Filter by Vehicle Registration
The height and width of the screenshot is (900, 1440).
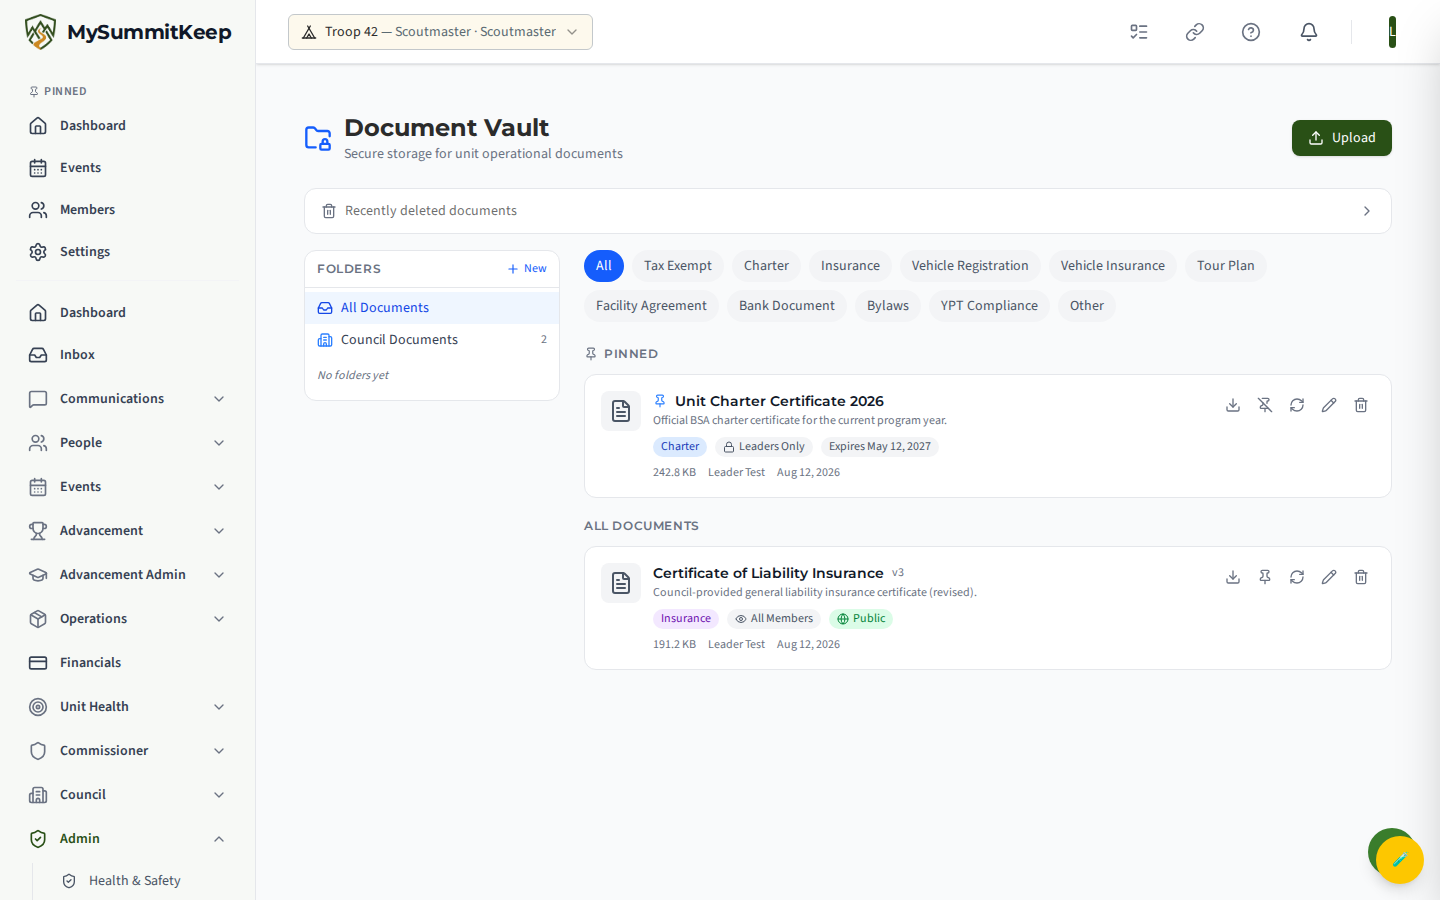tap(970, 266)
